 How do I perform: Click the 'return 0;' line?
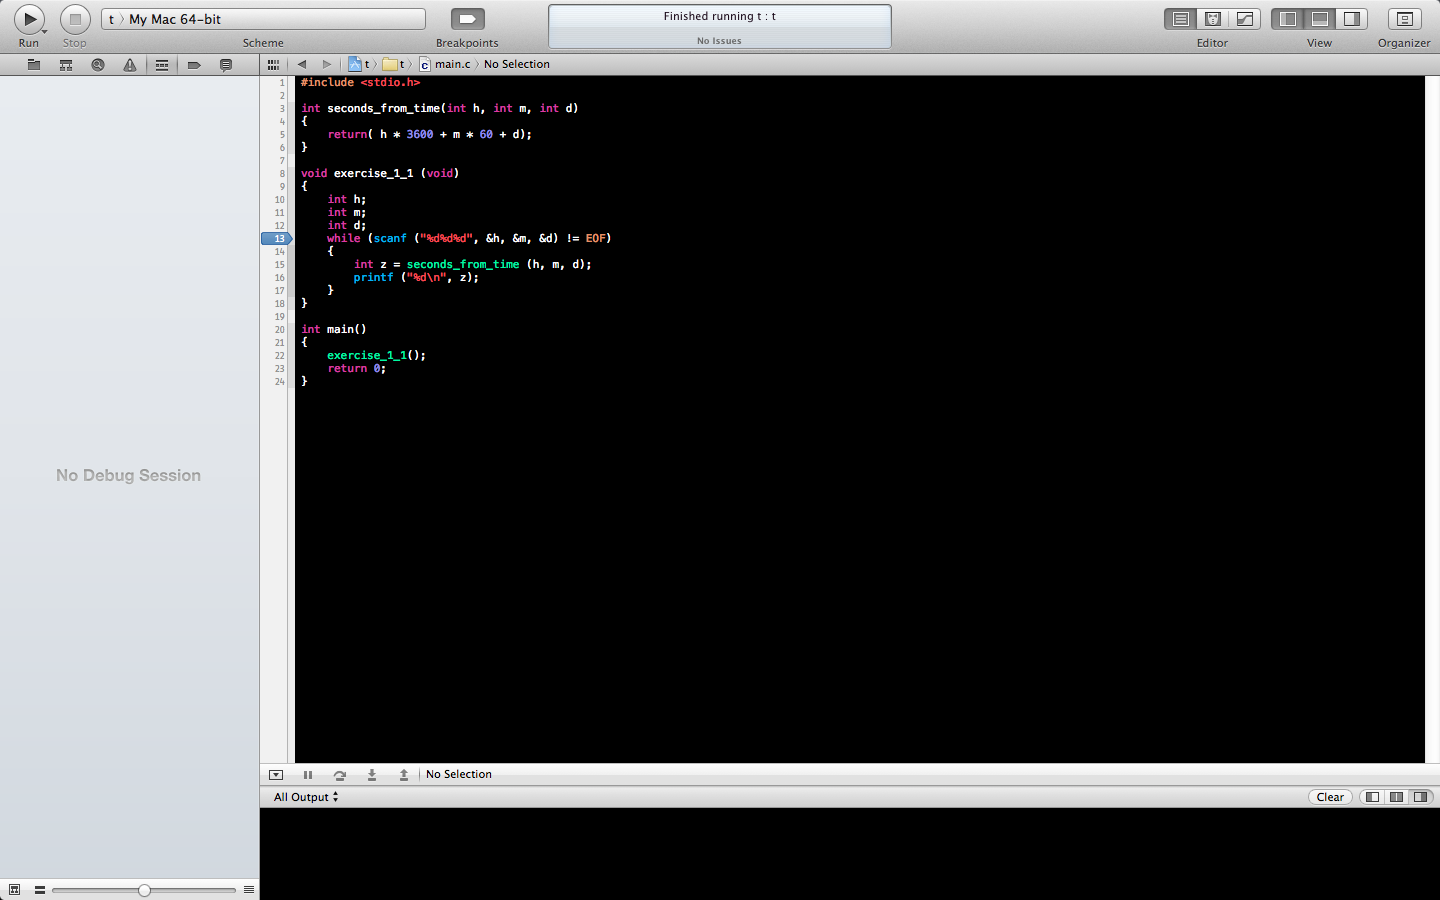357,368
